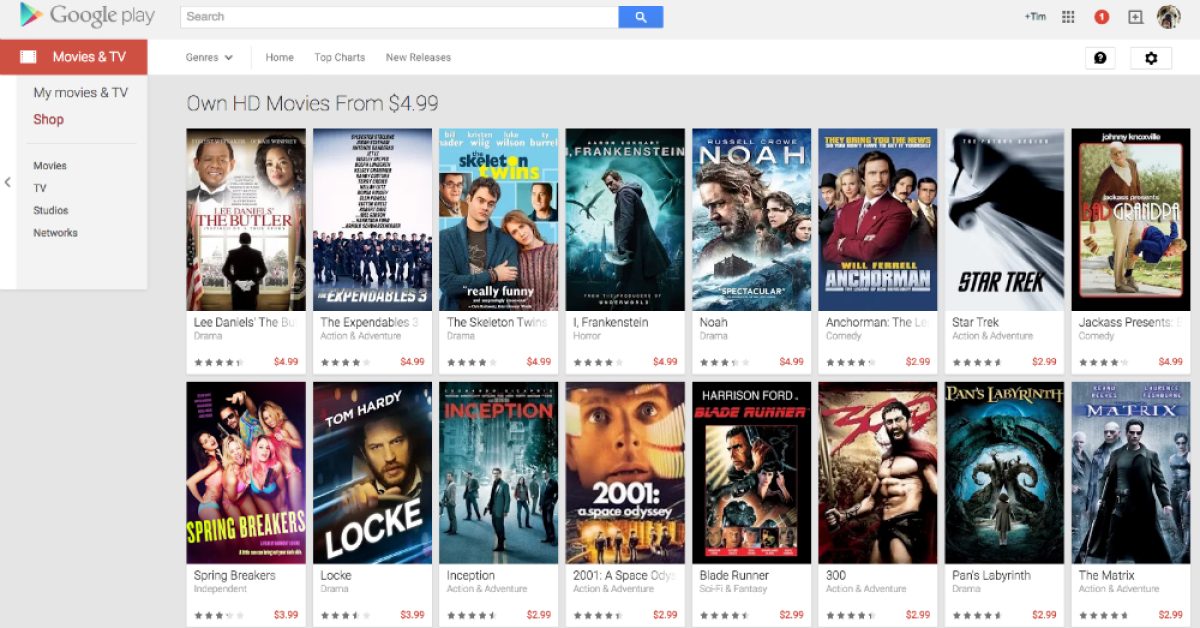Open the Inception movie poster
Image resolution: width=1200 pixels, height=628 pixels.
[x=498, y=472]
